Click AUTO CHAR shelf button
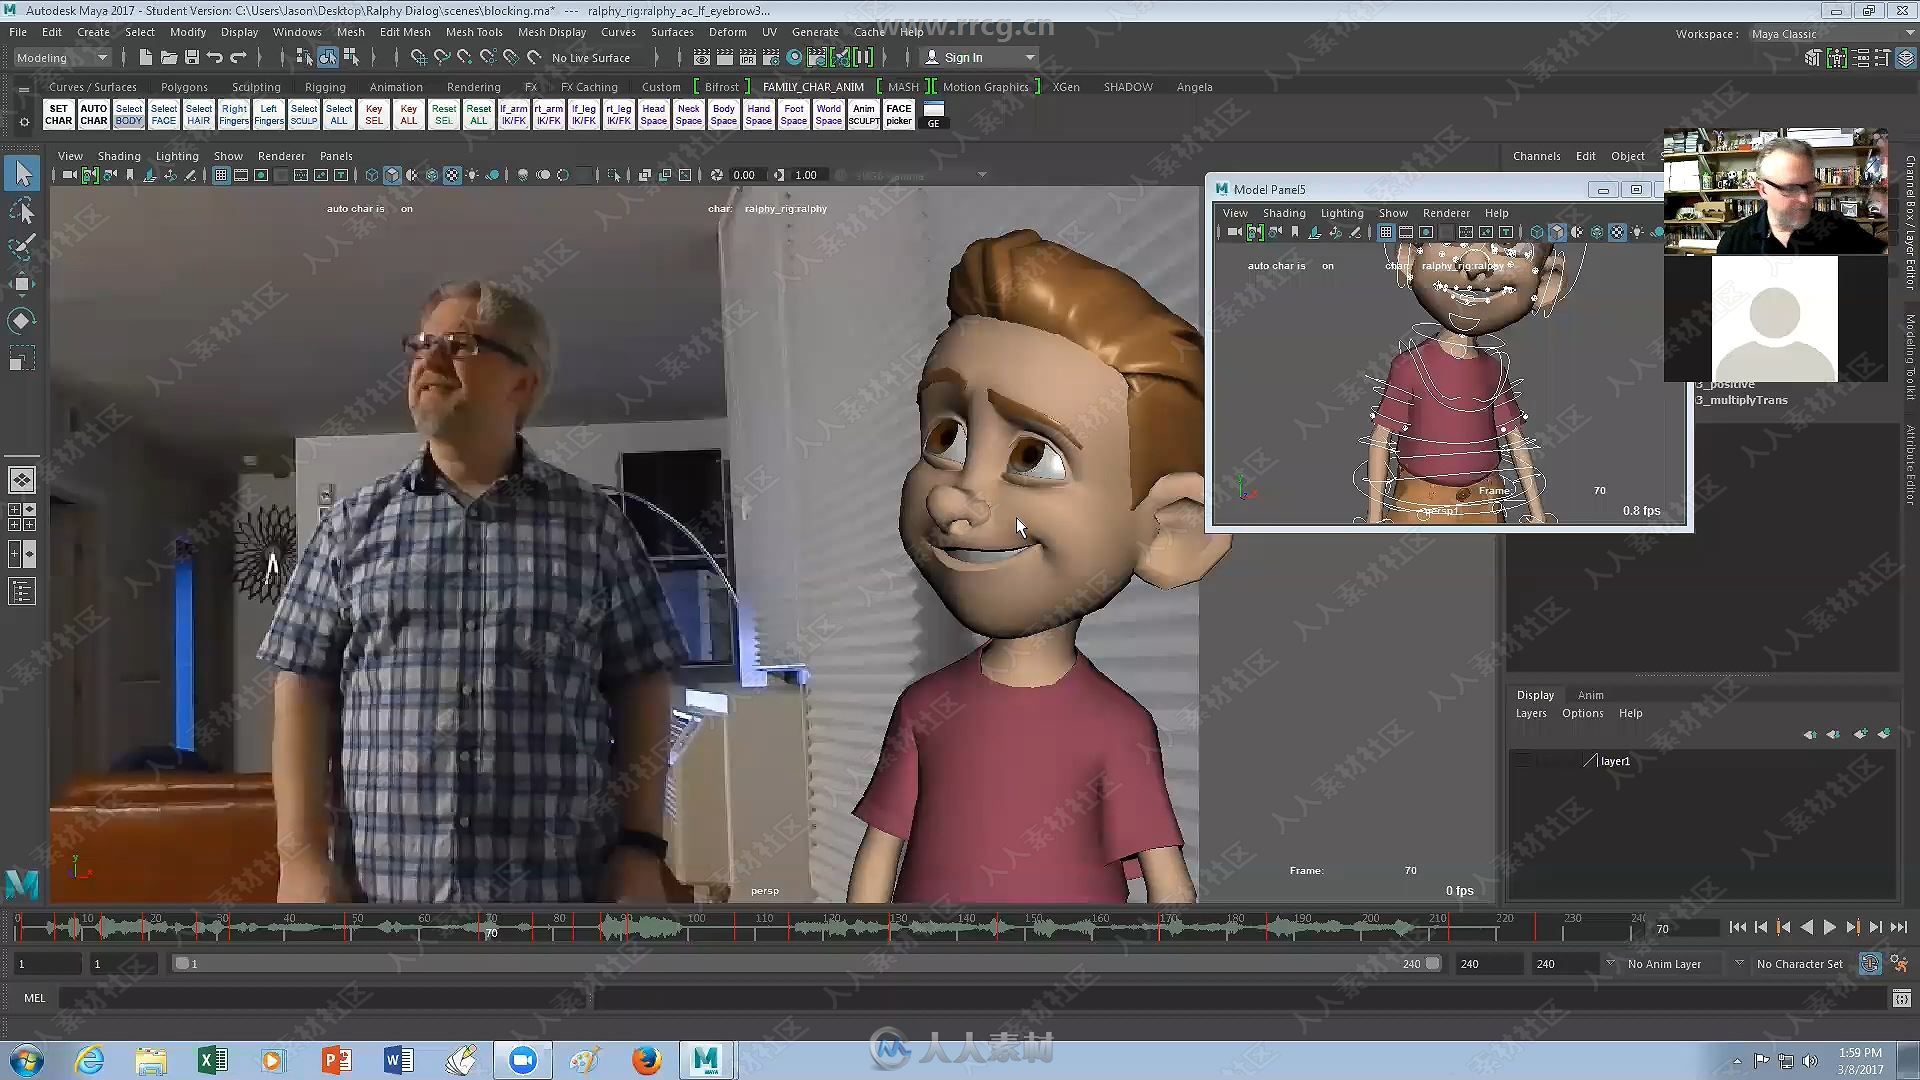The width and height of the screenshot is (1920, 1080). click(x=93, y=114)
